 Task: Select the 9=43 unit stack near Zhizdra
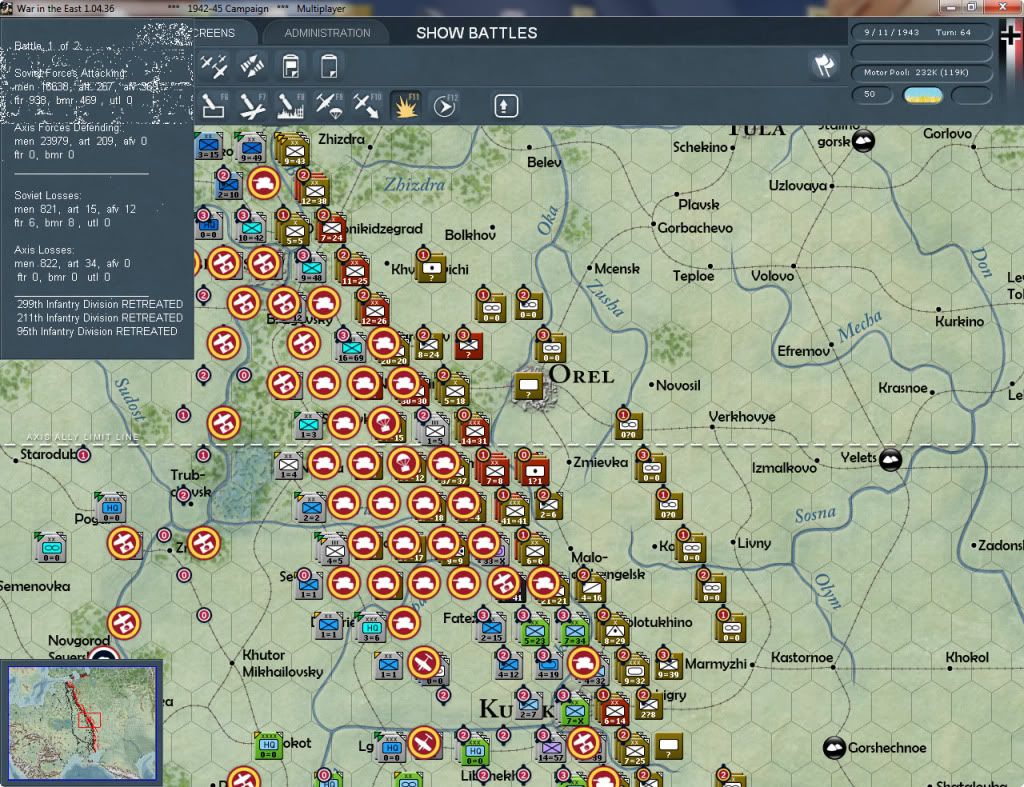(x=293, y=150)
